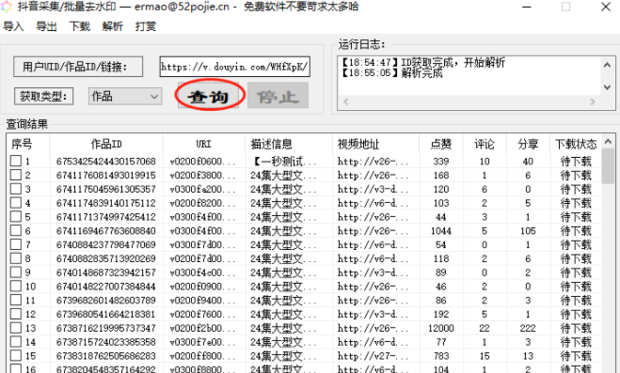Minimize the window

tap(526, 7)
